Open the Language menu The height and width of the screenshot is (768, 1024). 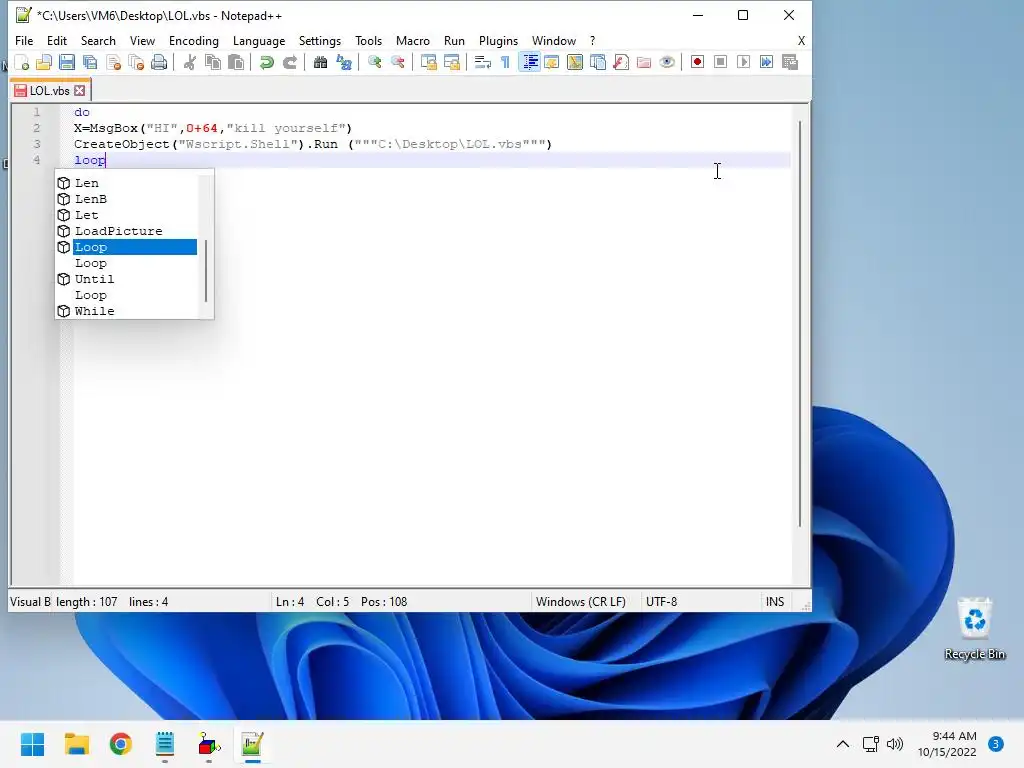click(x=259, y=40)
